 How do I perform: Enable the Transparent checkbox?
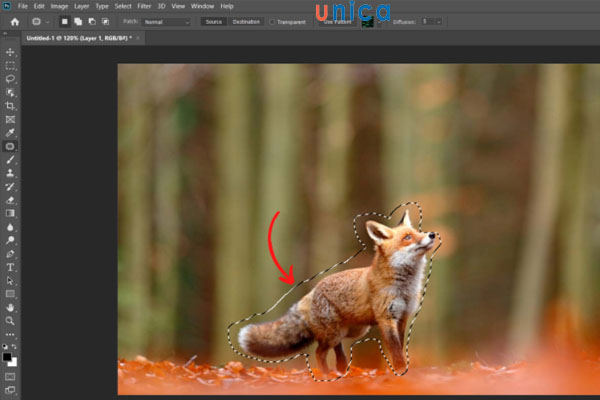(x=272, y=21)
